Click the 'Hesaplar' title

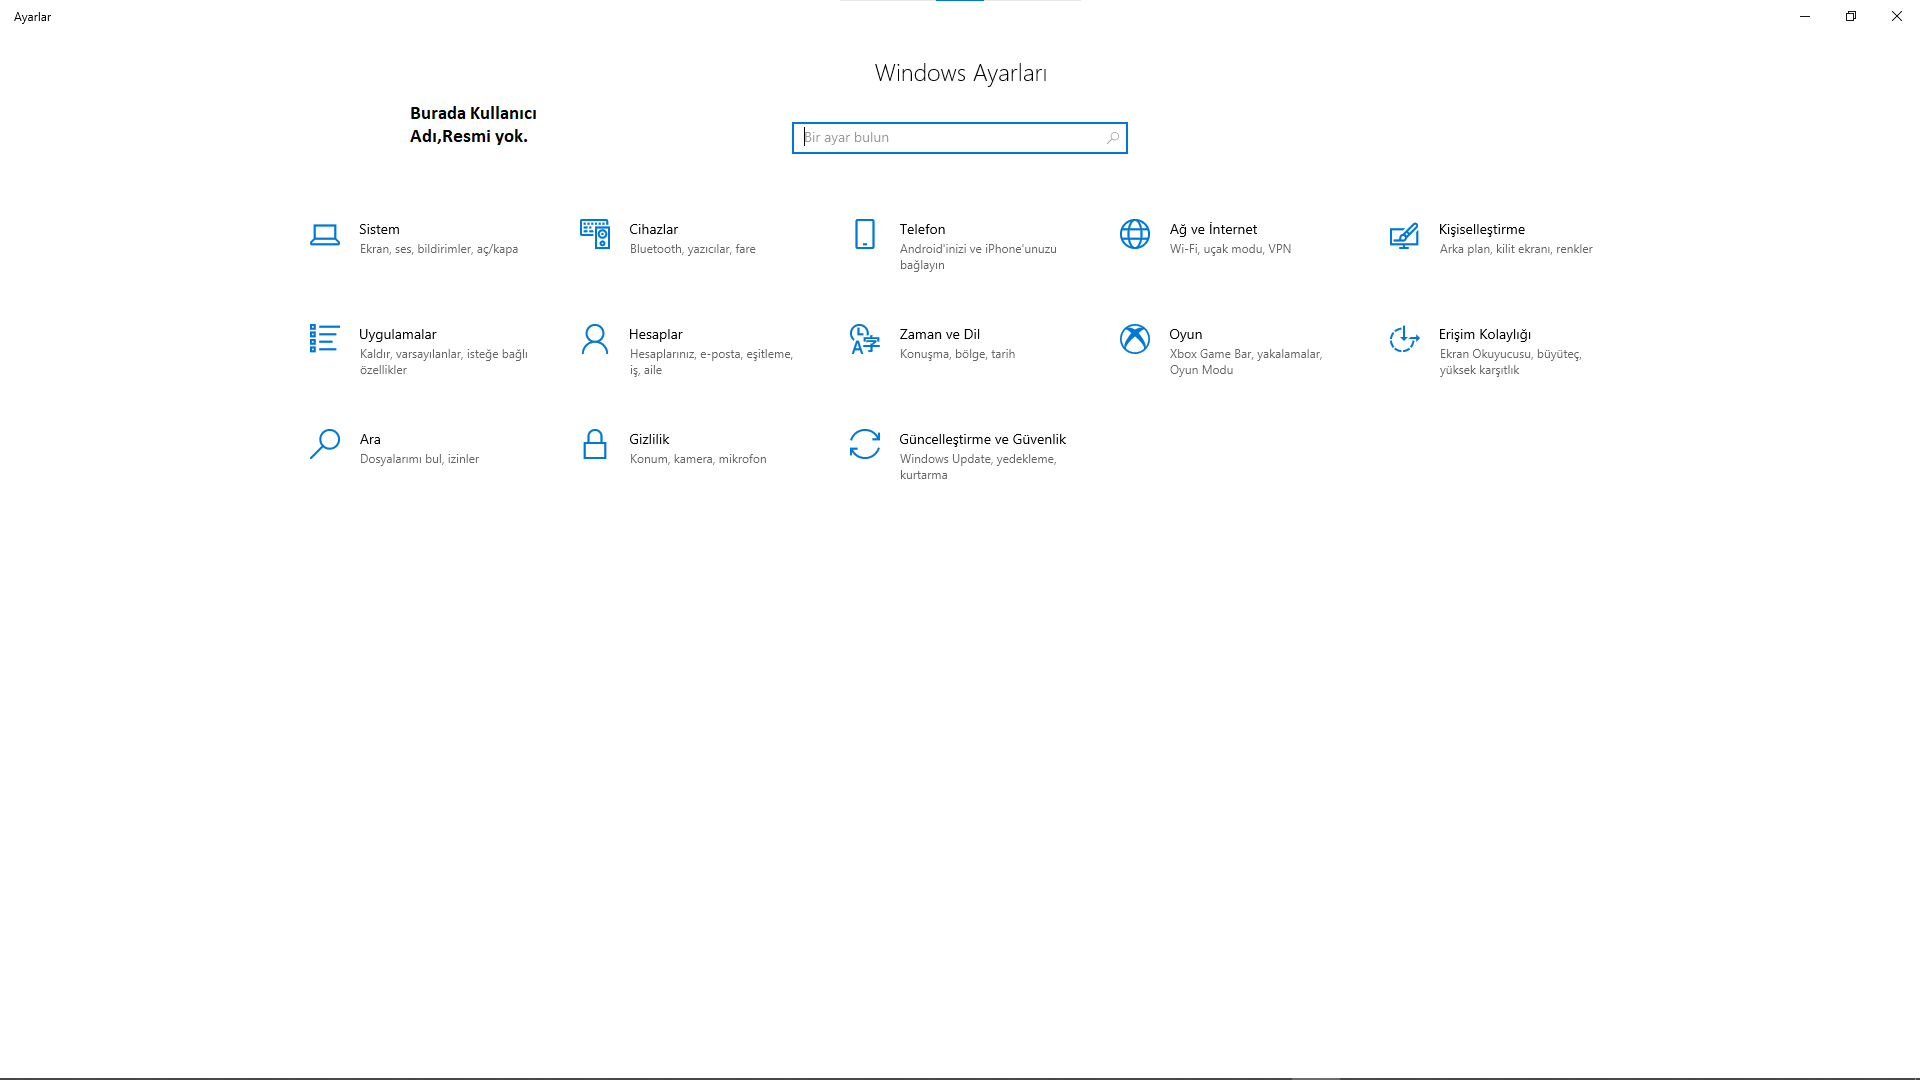656,334
